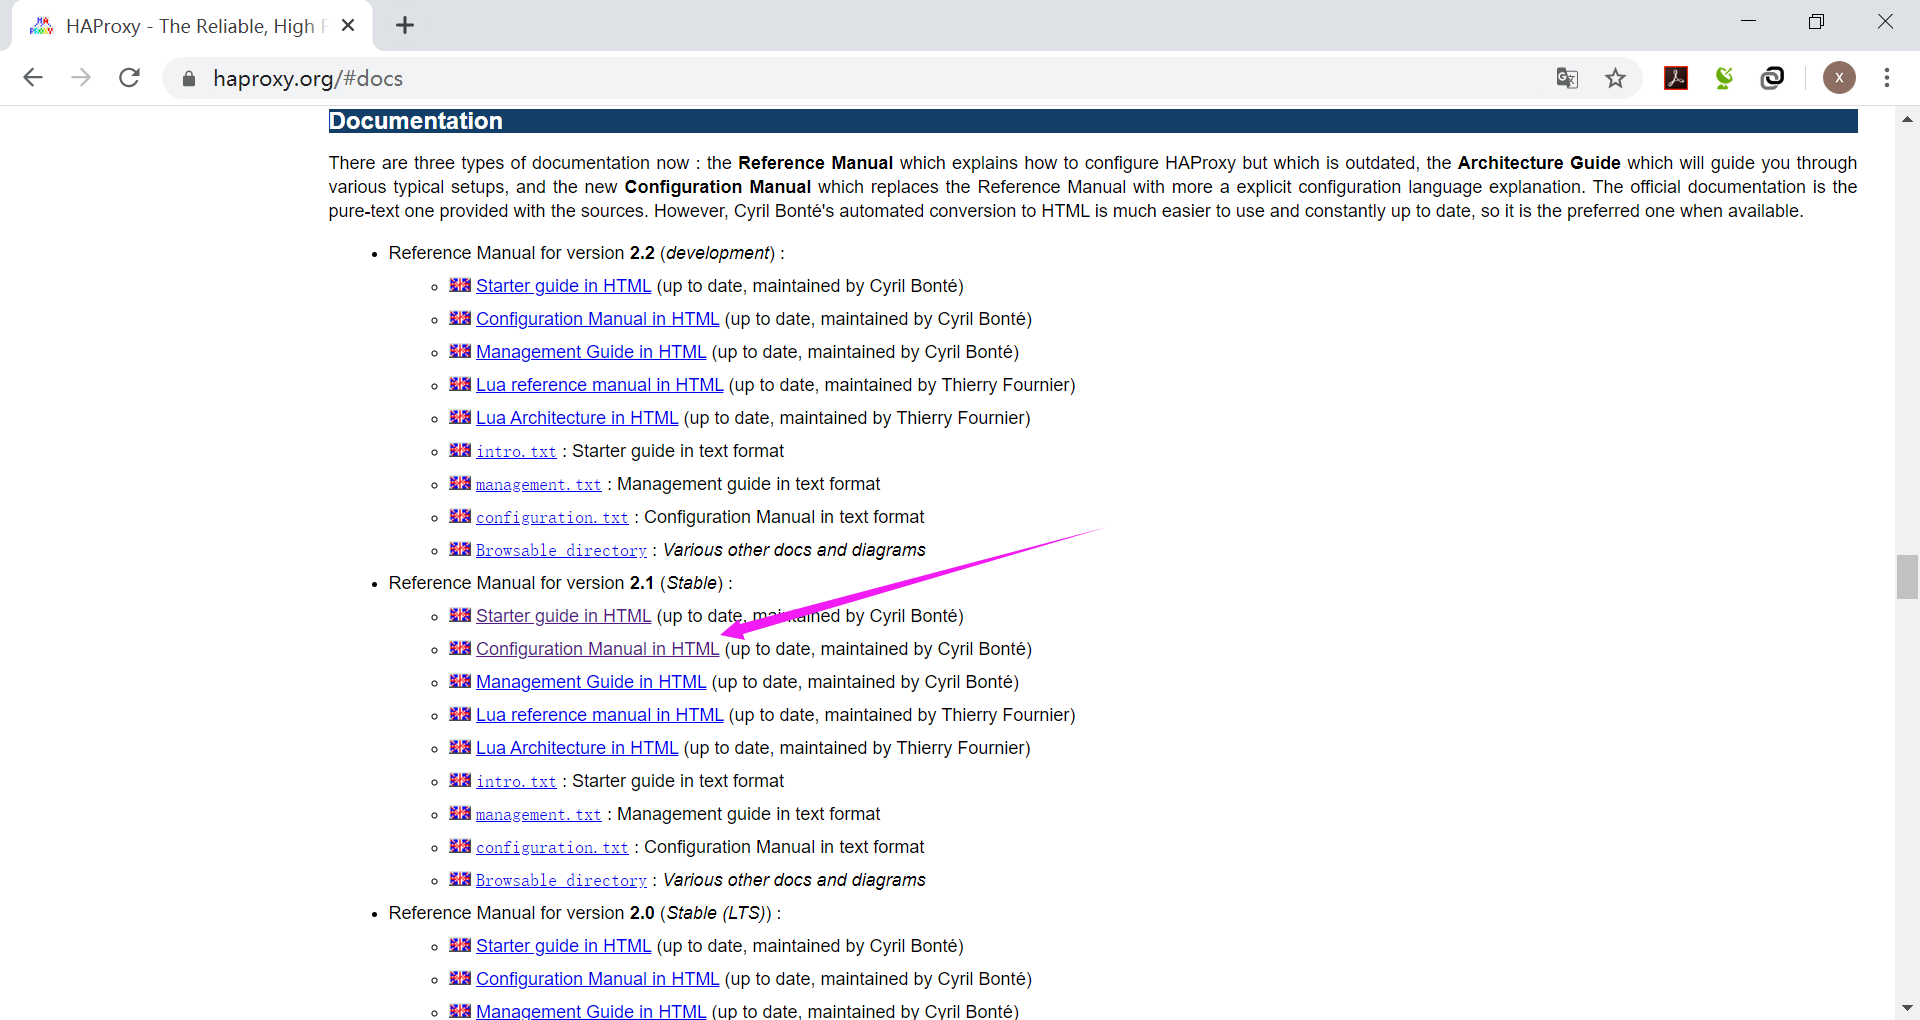Open version 2.2 Starter guide in HTML
Image resolution: width=1920 pixels, height=1020 pixels.
click(563, 286)
